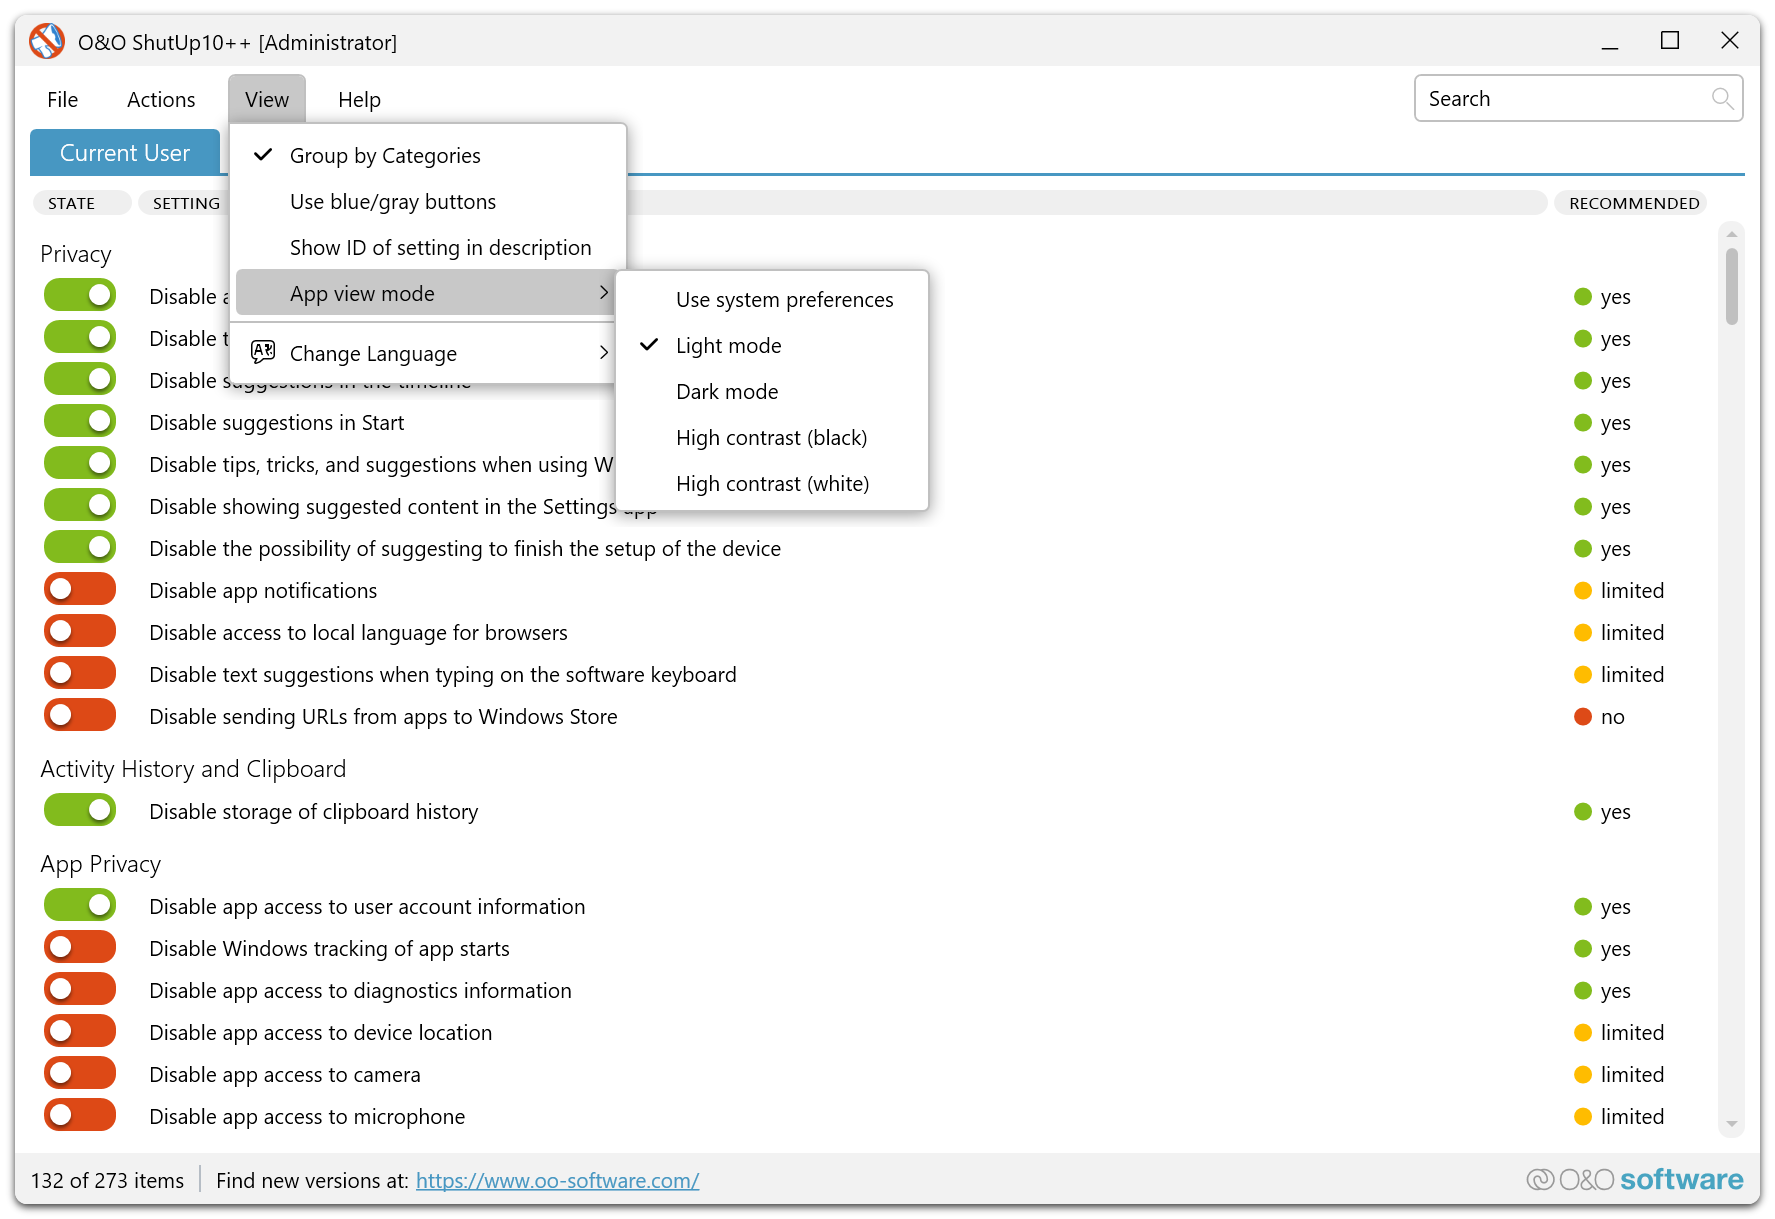This screenshot has width=1775, height=1219.
Task: Sort by the RECOMMENDED column header
Action: click(1633, 203)
